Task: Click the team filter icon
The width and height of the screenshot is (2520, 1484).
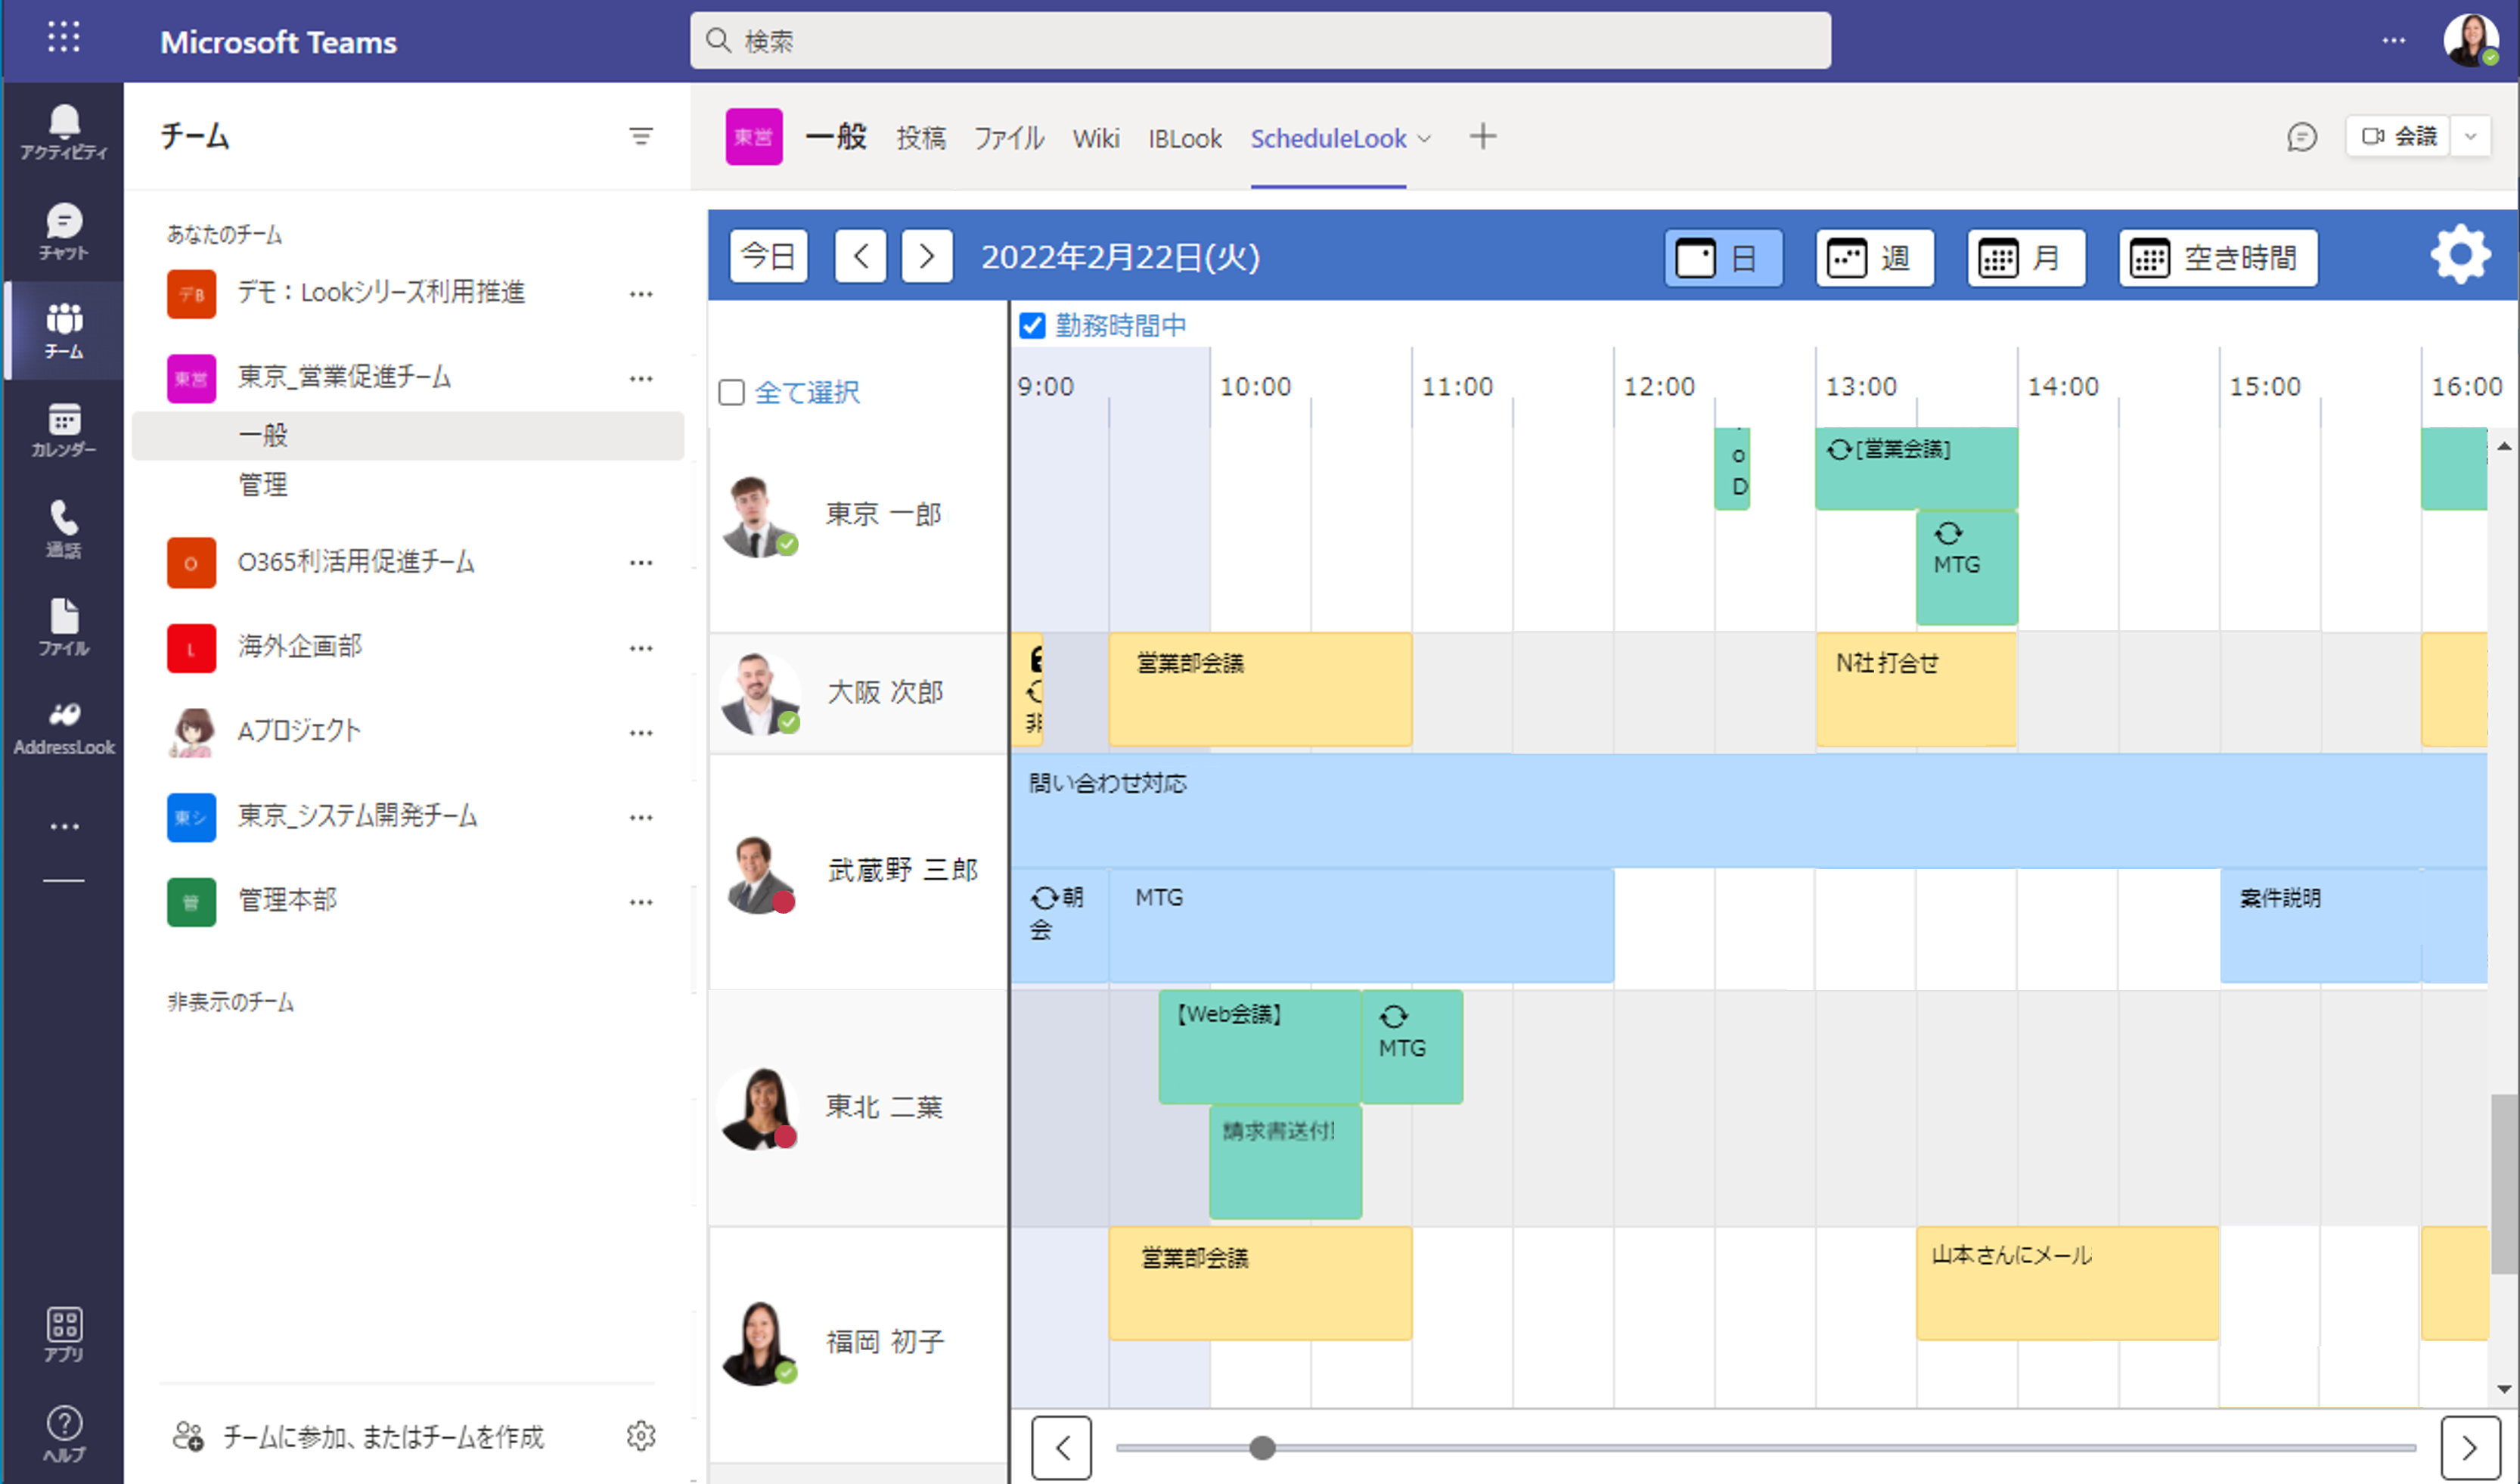Action: tap(640, 137)
